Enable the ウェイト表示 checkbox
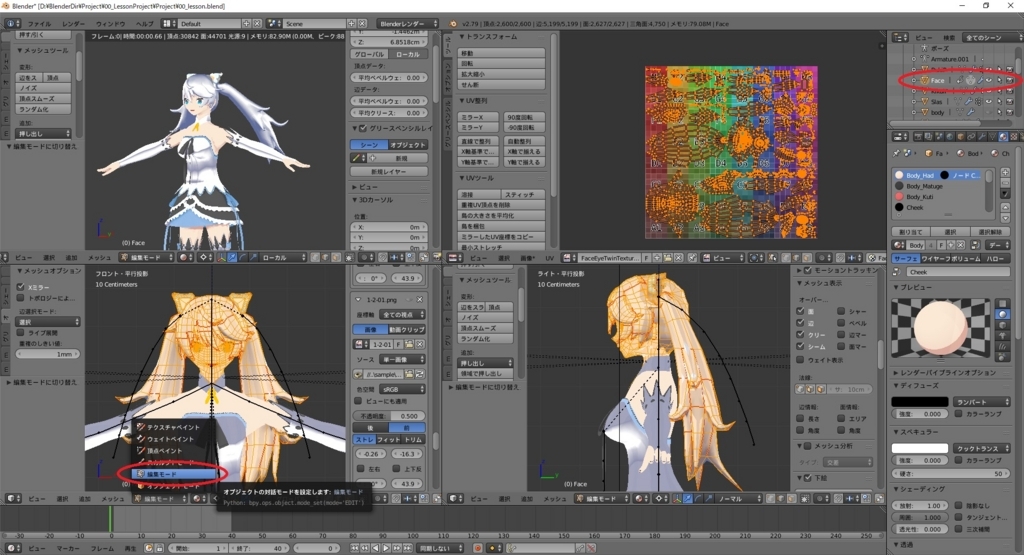This screenshot has height=555, width=1024. (x=800, y=359)
